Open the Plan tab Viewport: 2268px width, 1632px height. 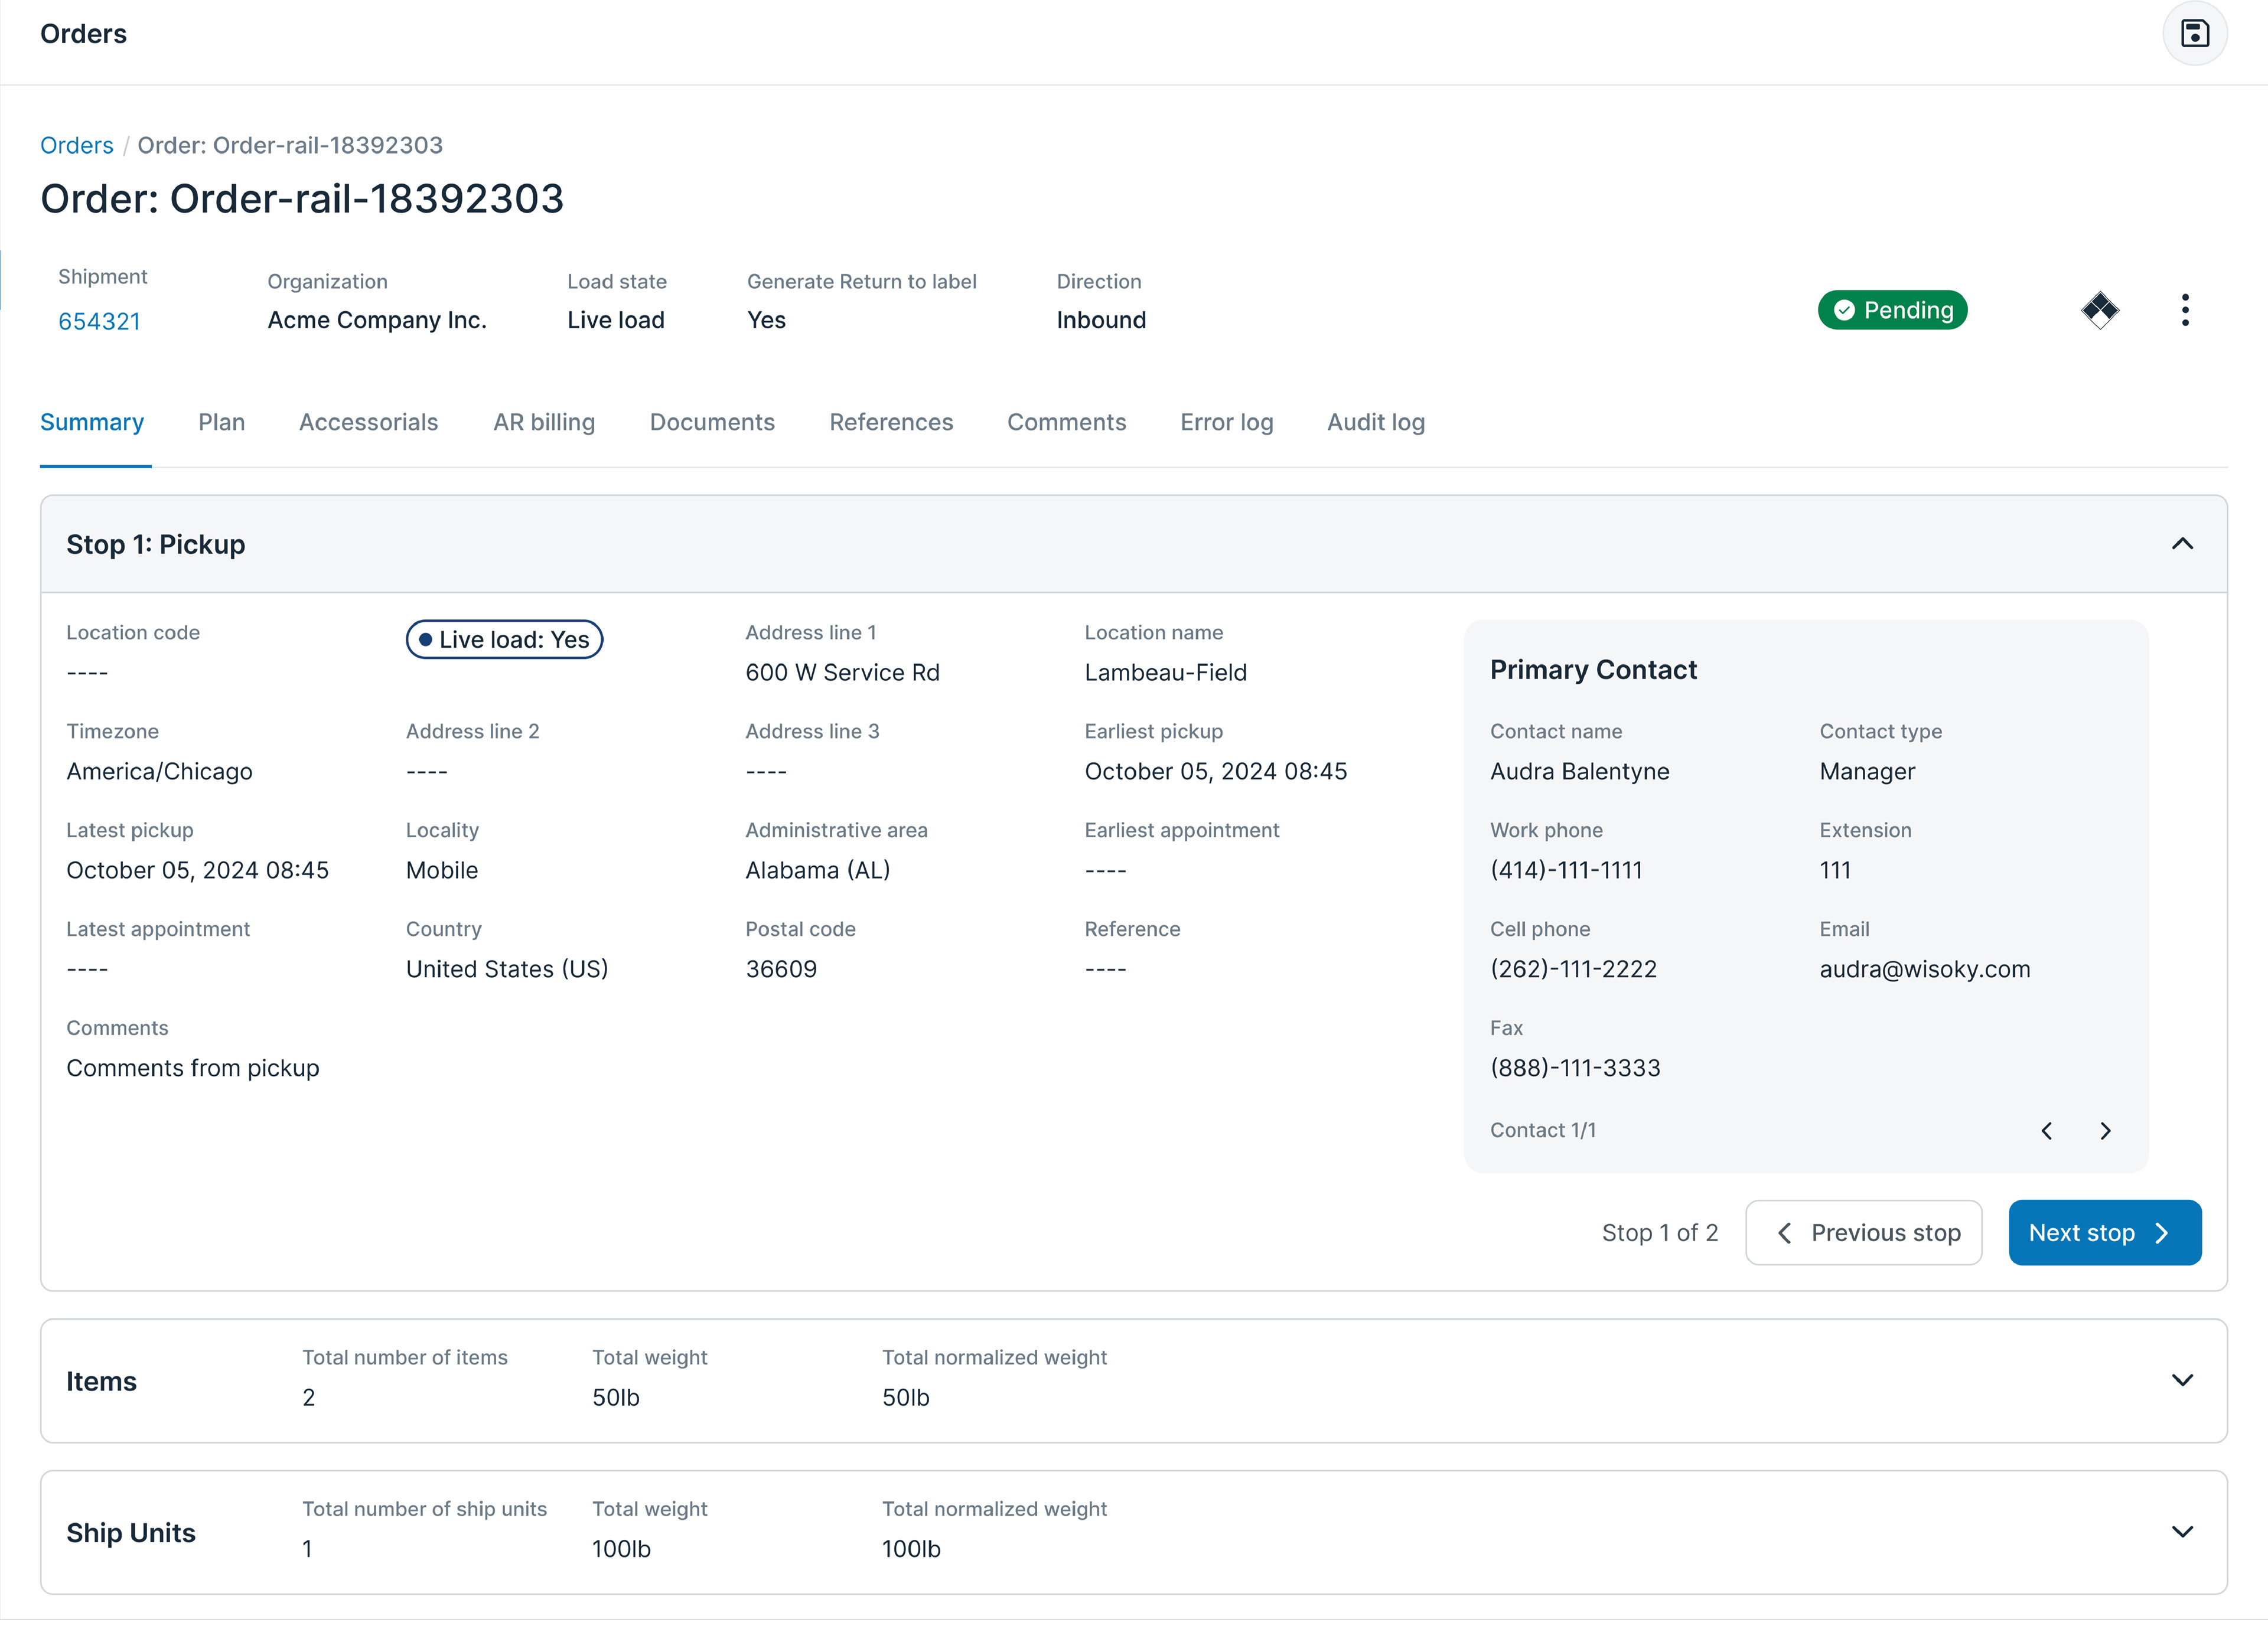(x=222, y=422)
